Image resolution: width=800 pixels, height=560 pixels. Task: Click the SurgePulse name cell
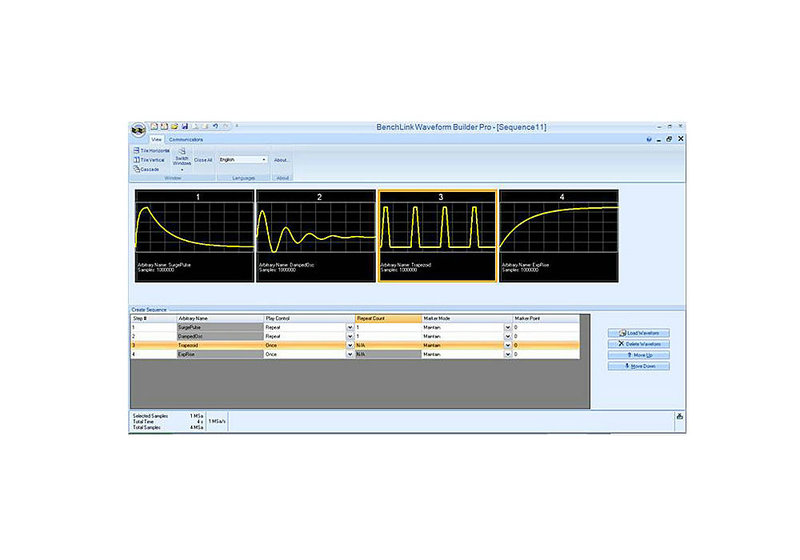[x=220, y=327]
